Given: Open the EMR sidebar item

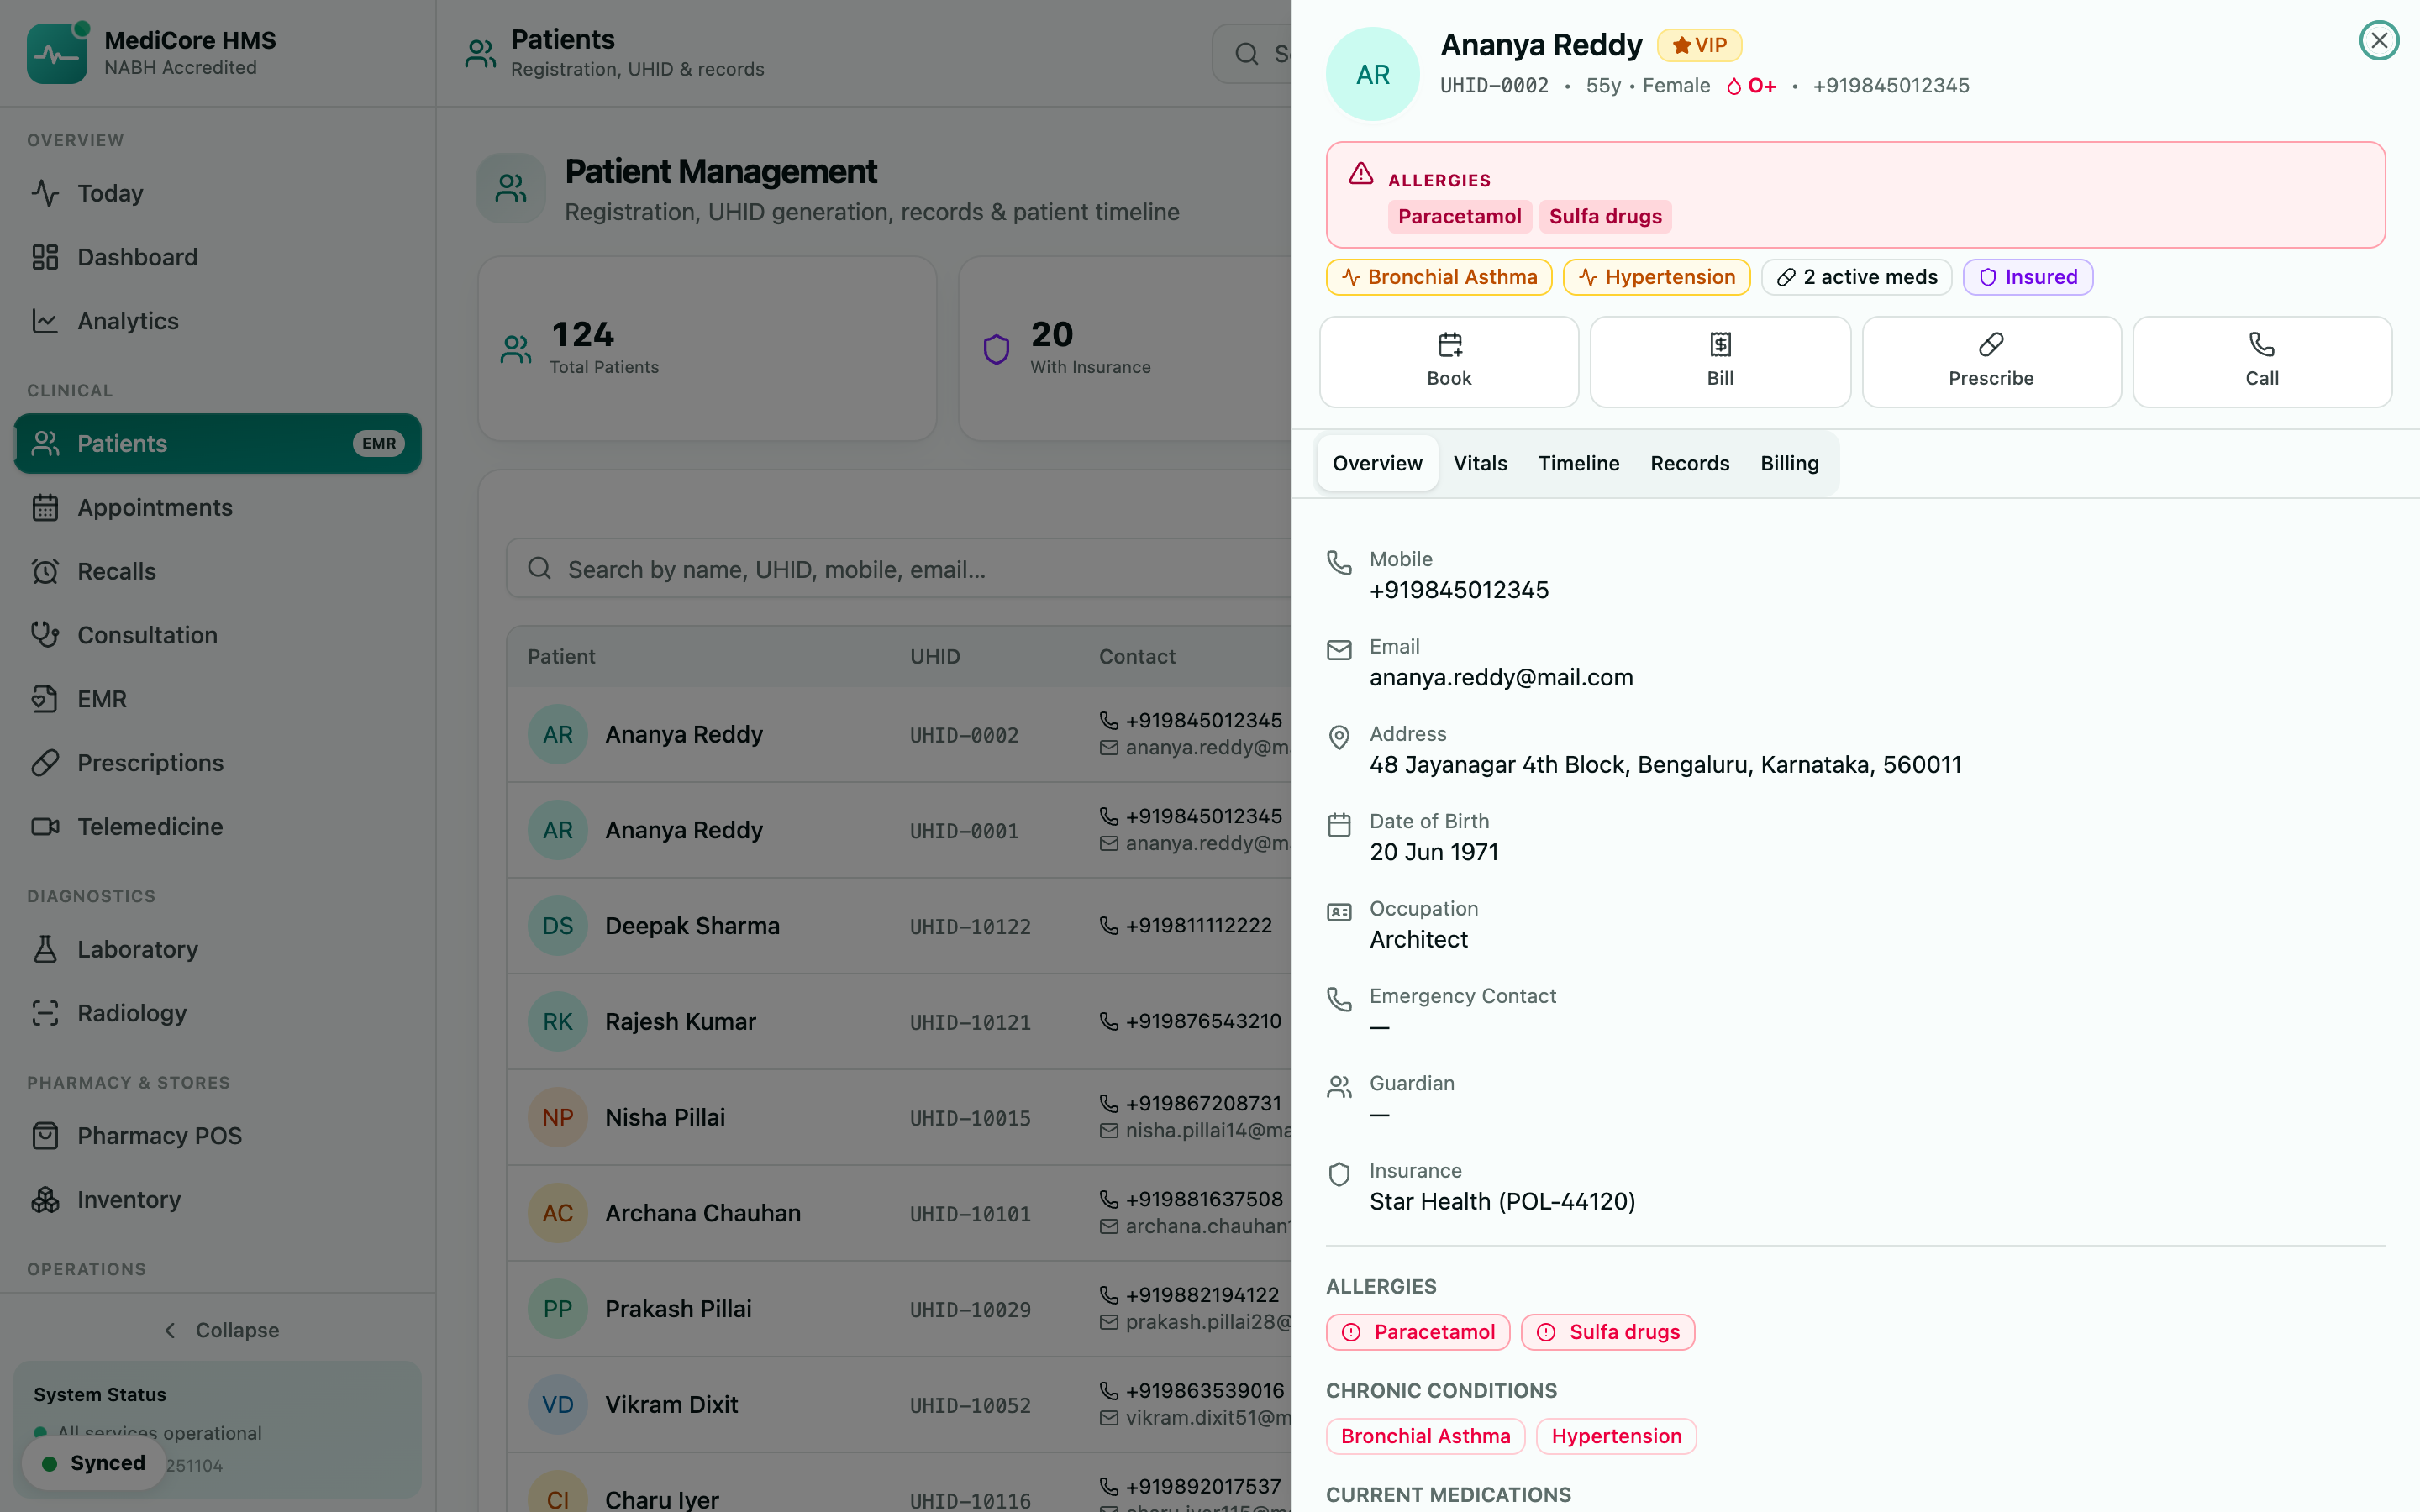Looking at the screenshot, I should 217,699.
